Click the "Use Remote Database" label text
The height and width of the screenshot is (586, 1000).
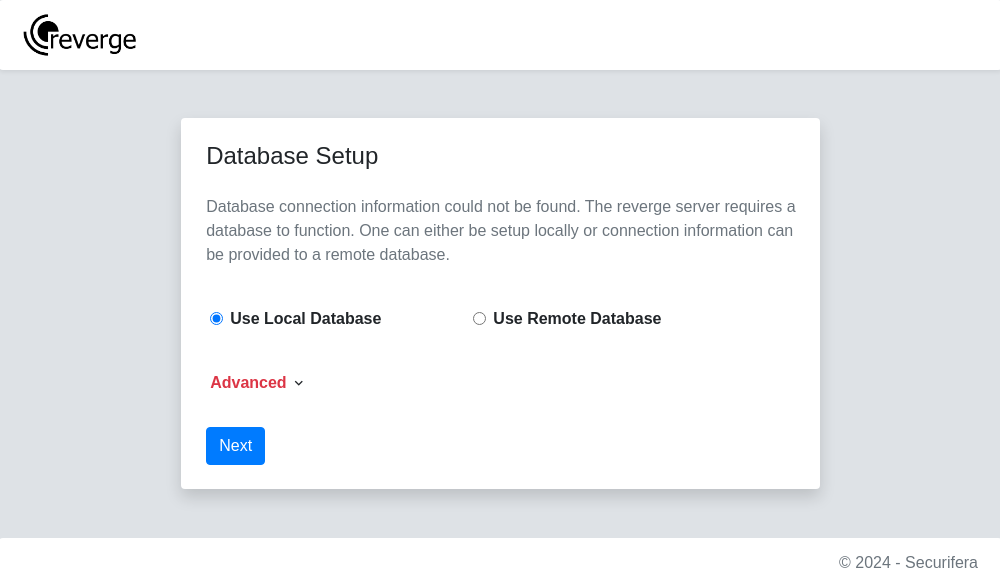click(577, 318)
